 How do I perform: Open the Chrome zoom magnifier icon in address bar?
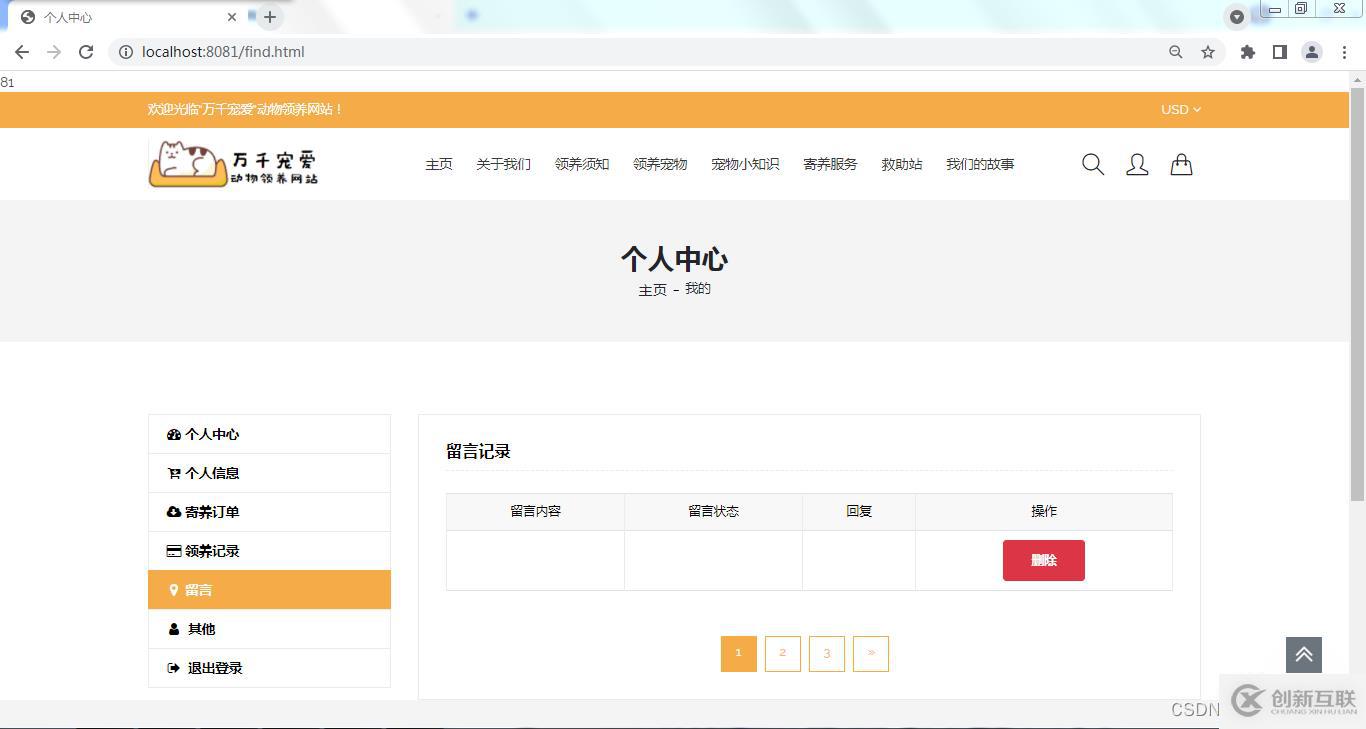[x=1176, y=52]
